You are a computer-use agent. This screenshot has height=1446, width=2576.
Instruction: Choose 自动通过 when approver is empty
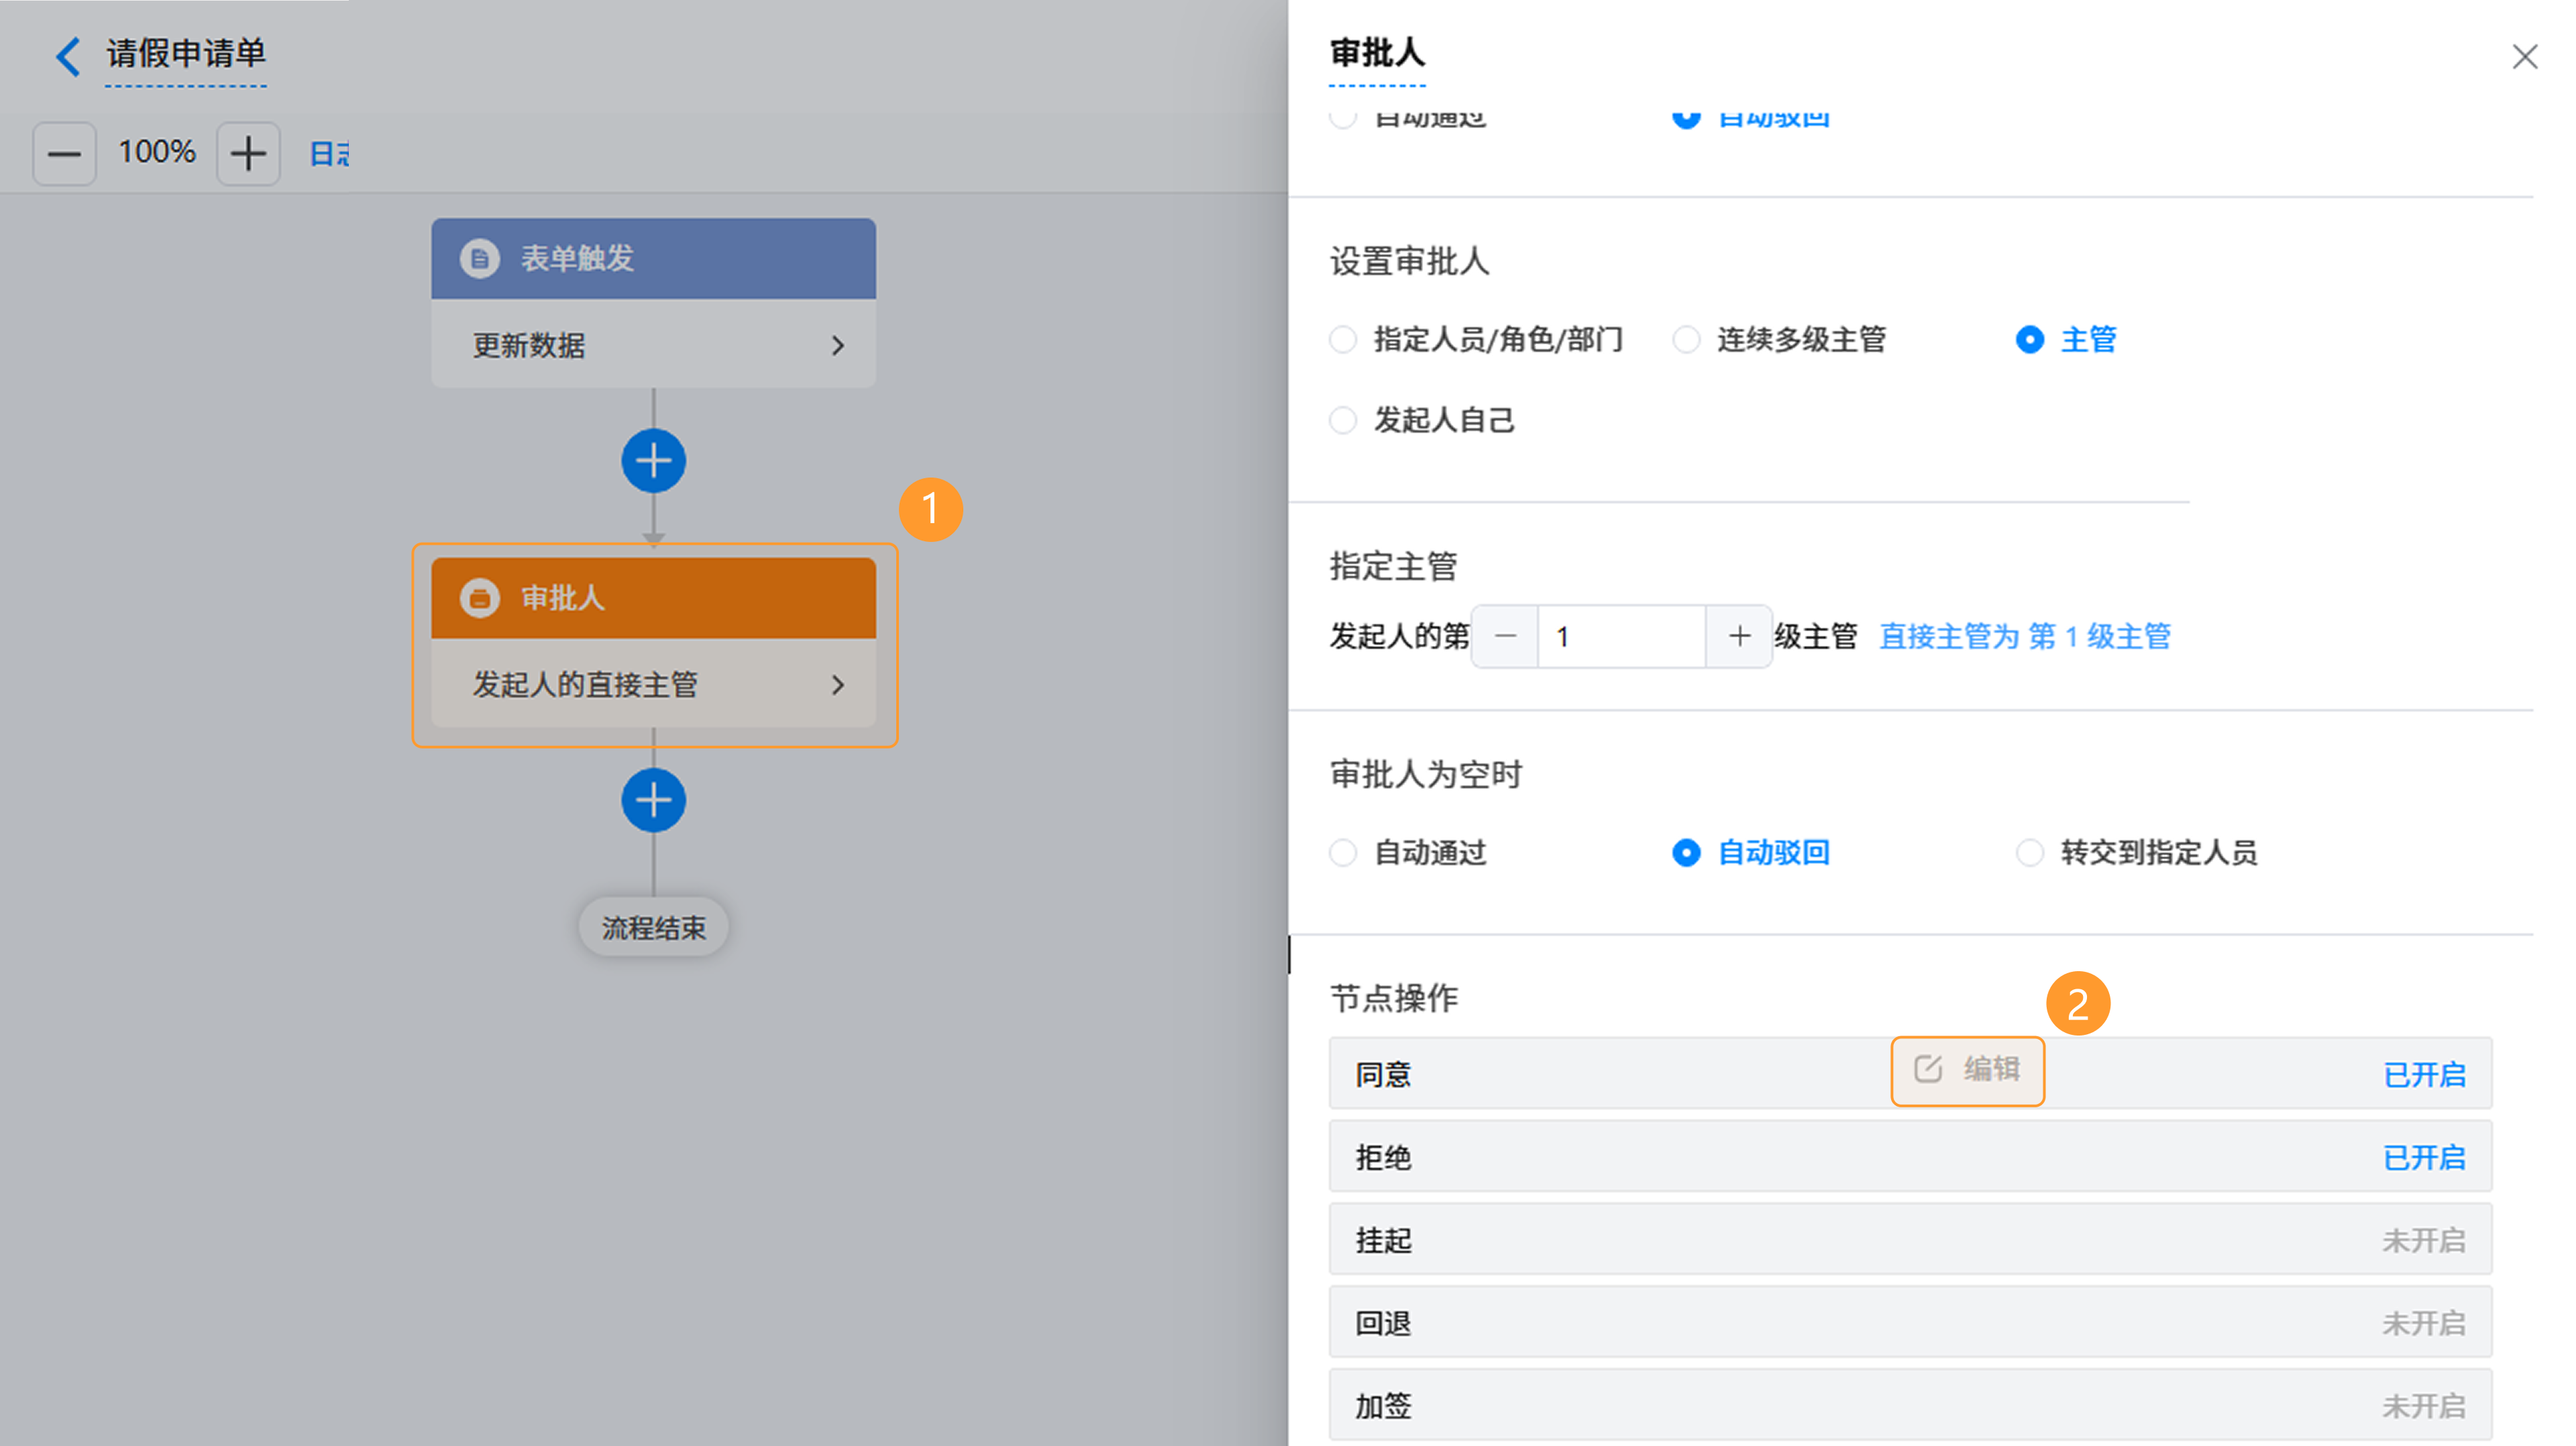1408,853
